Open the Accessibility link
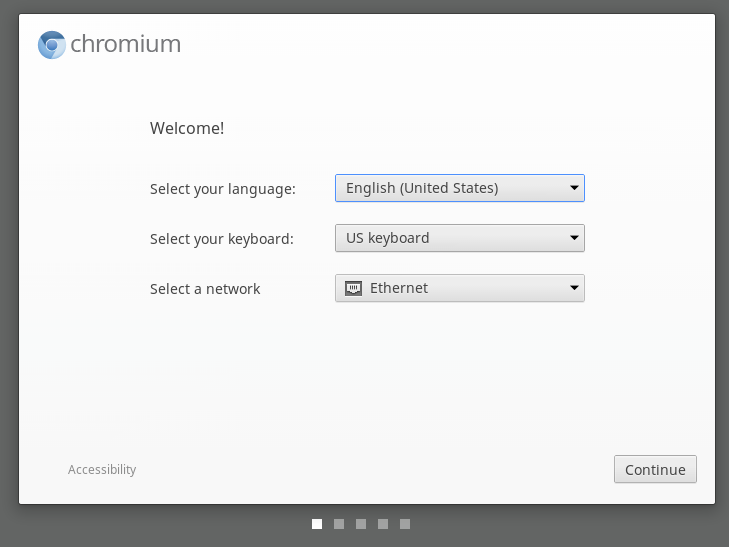Image resolution: width=729 pixels, height=547 pixels. pos(102,469)
